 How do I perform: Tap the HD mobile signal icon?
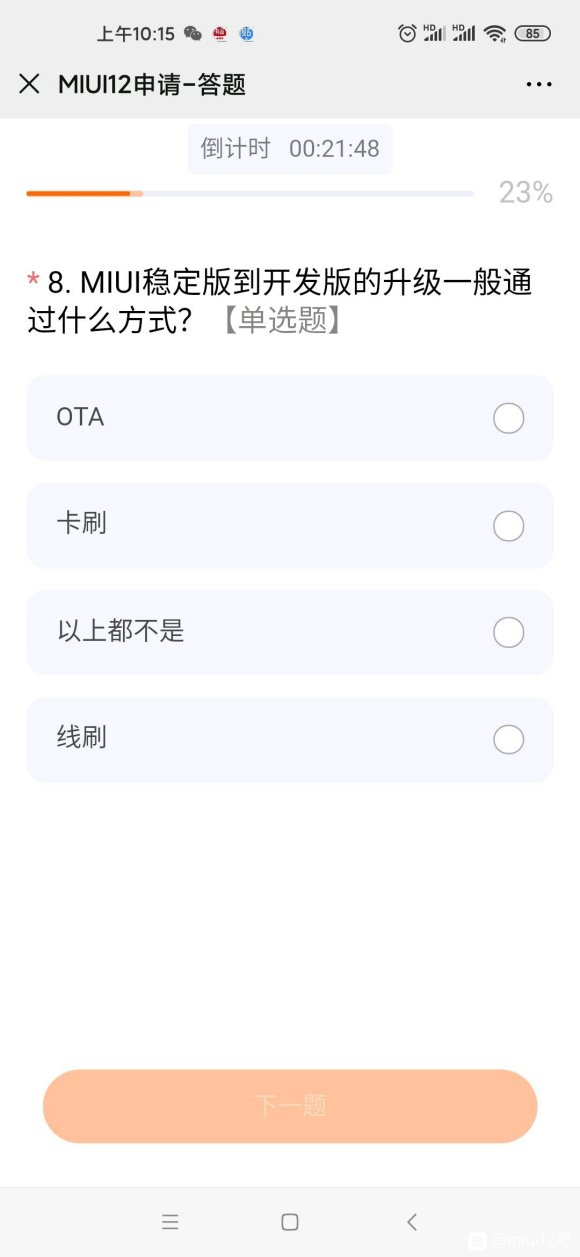(435, 33)
